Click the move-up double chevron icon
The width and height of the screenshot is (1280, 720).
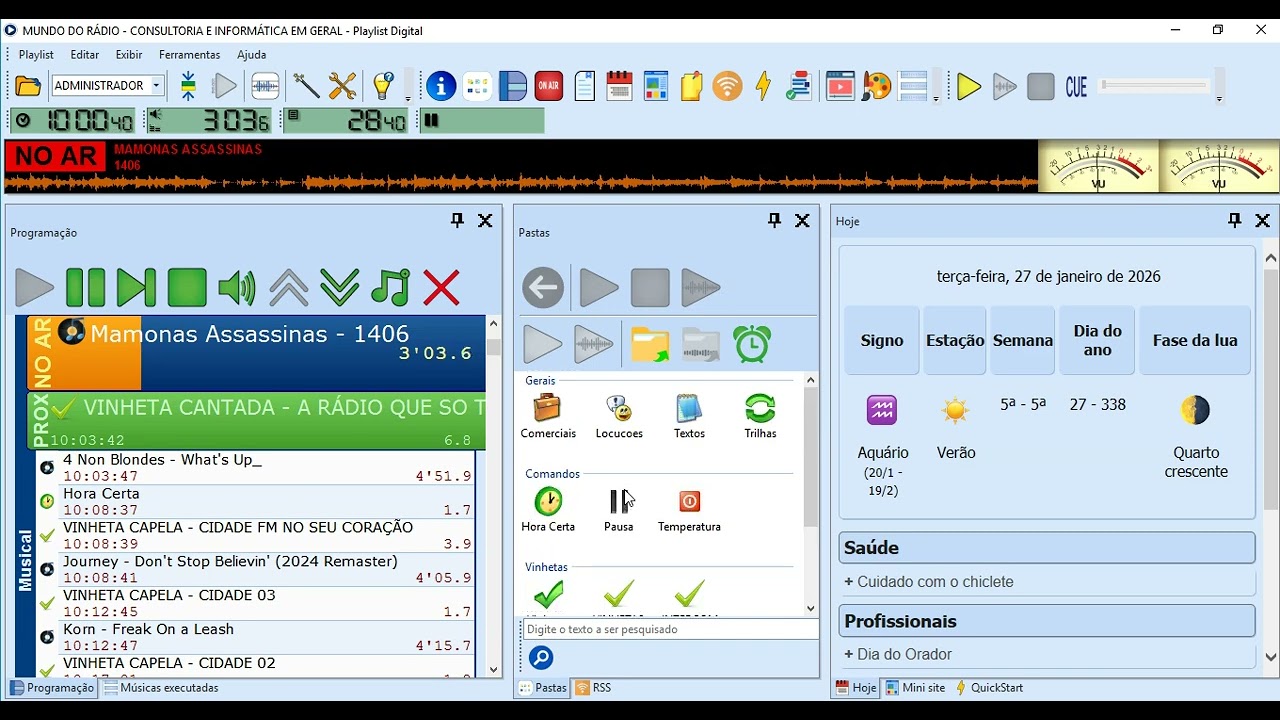point(289,288)
